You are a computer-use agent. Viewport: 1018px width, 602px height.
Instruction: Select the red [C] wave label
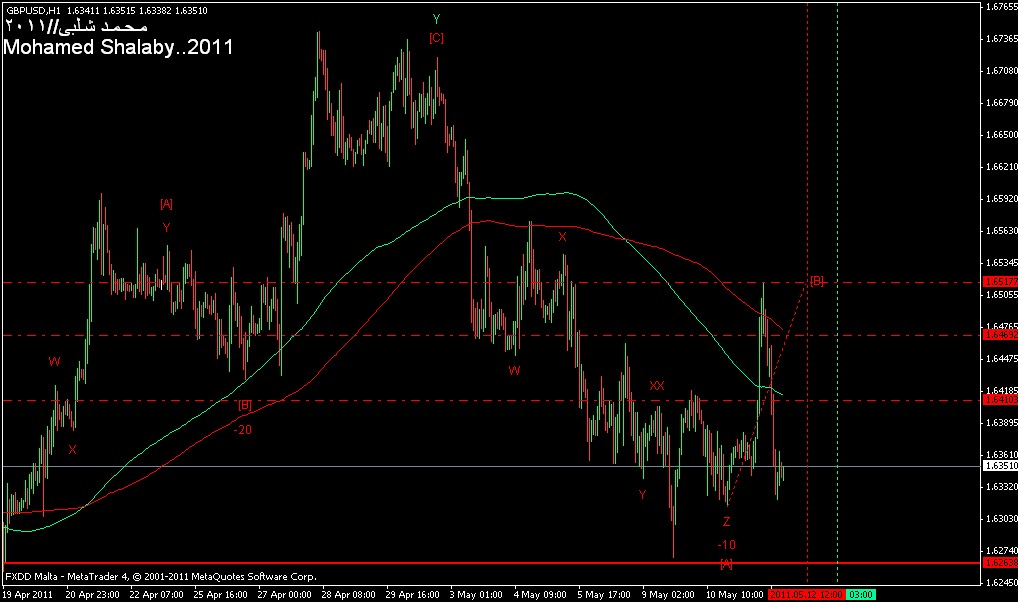(436, 38)
